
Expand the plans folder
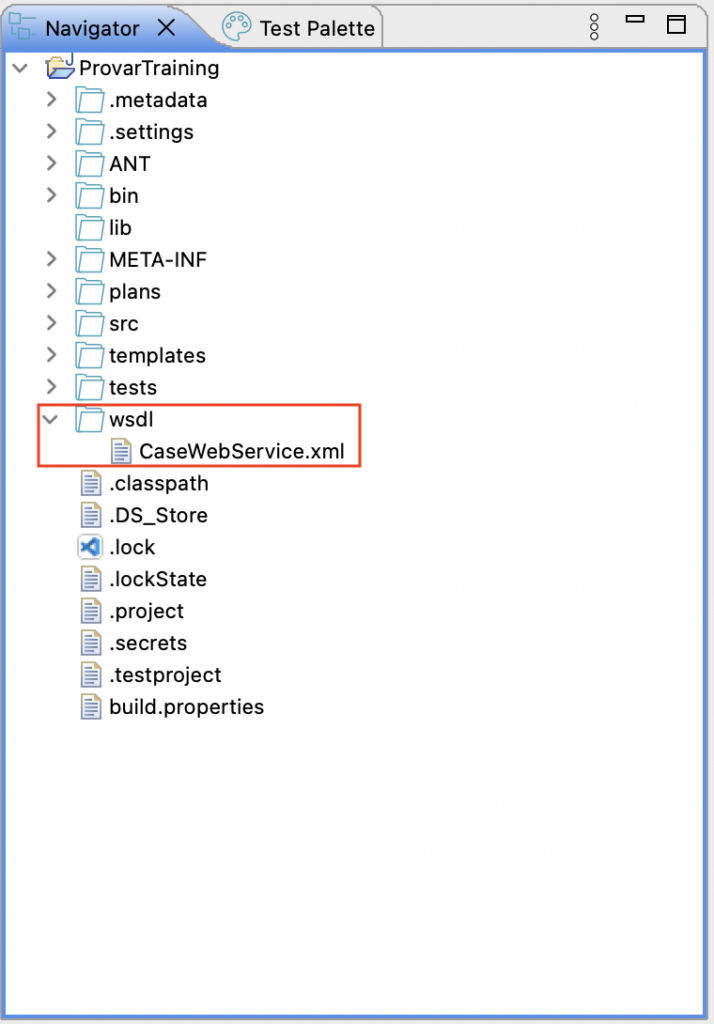point(51,291)
